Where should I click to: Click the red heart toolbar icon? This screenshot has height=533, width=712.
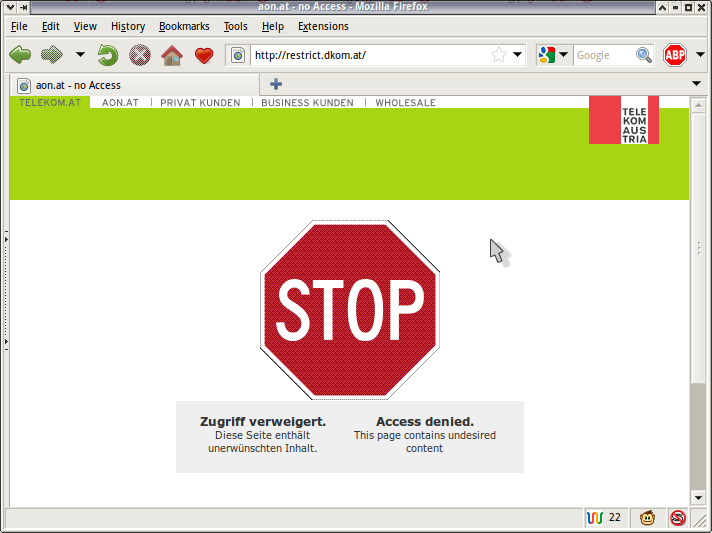(204, 55)
